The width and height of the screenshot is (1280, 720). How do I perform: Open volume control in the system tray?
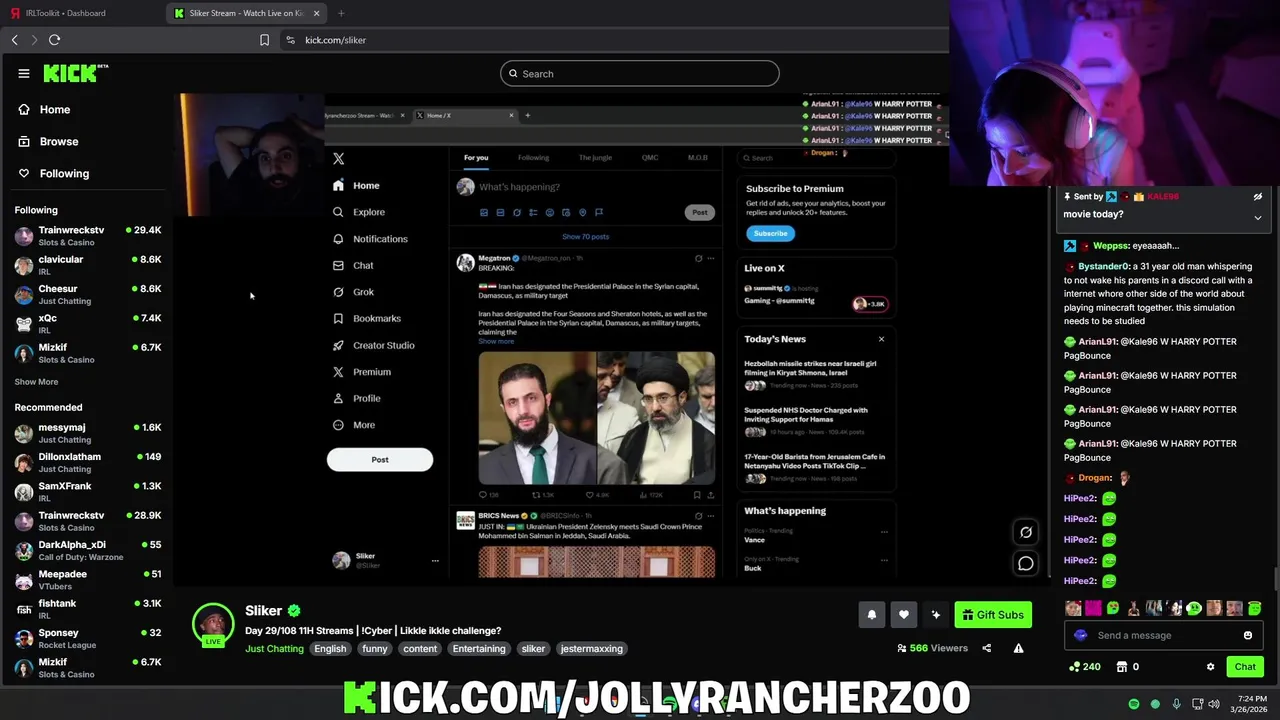[x=1214, y=704]
